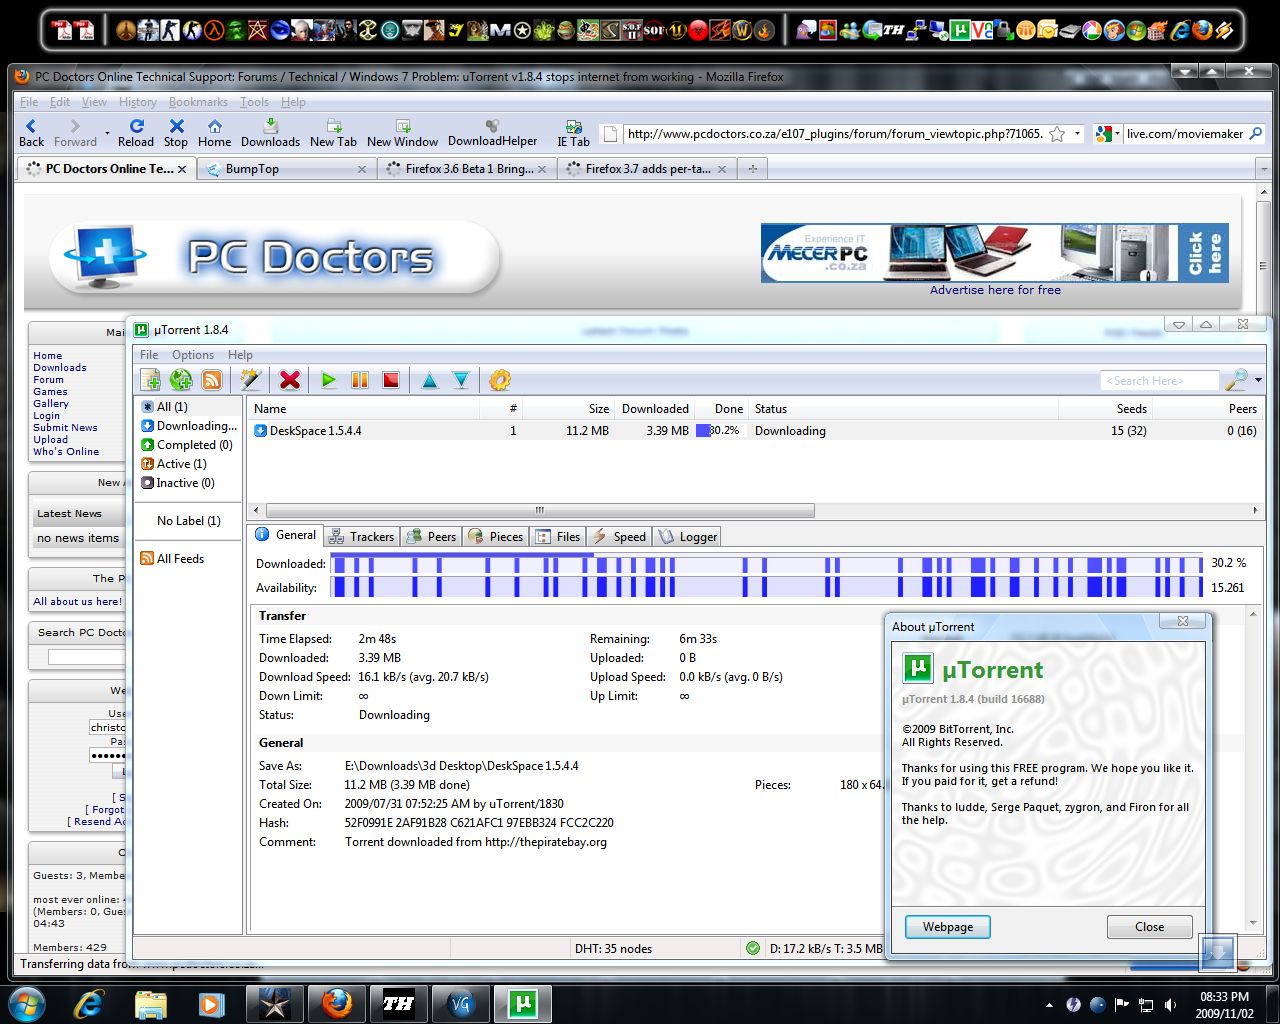Pause the torrent with the pause icon
This screenshot has height=1024, width=1280.
point(360,380)
